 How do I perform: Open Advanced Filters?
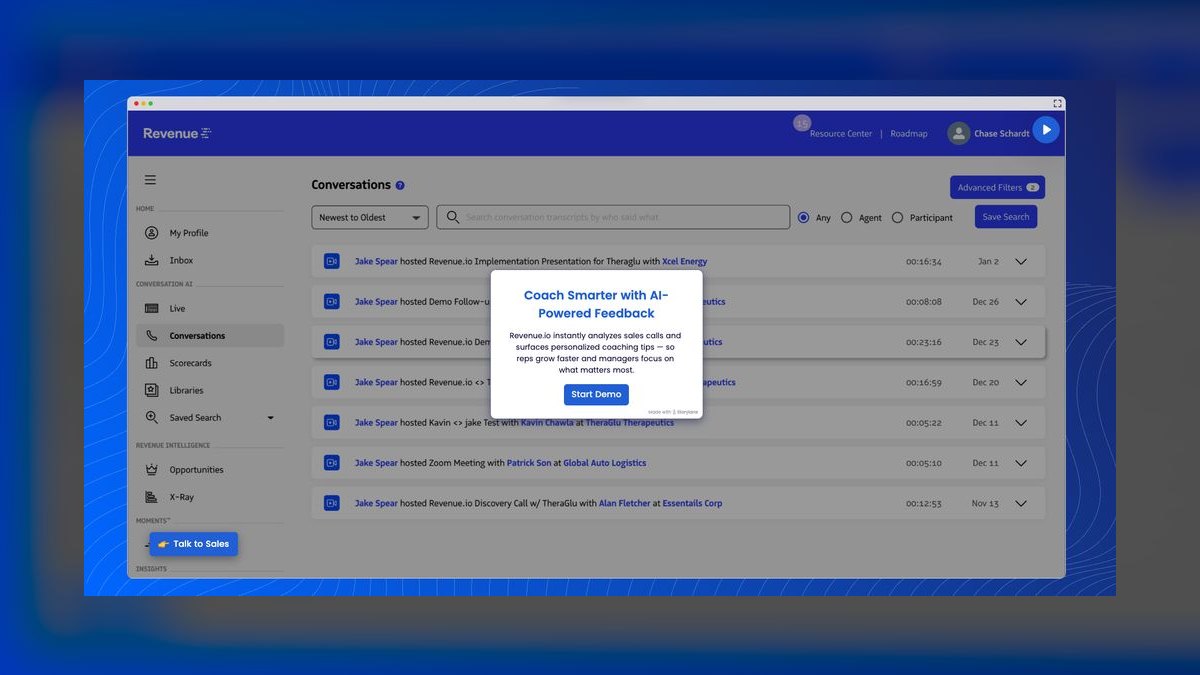tap(997, 187)
